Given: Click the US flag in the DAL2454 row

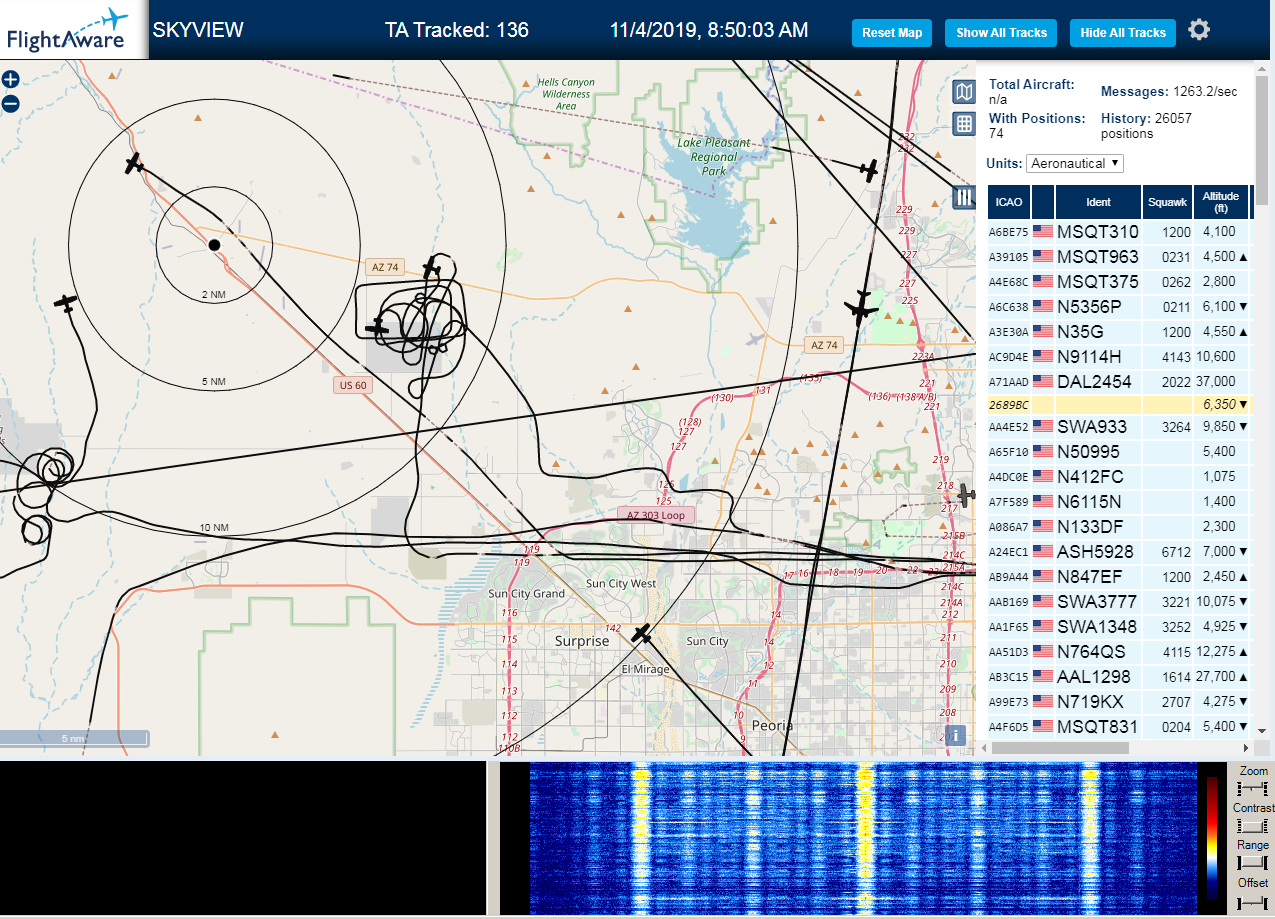Looking at the screenshot, I should (1043, 381).
